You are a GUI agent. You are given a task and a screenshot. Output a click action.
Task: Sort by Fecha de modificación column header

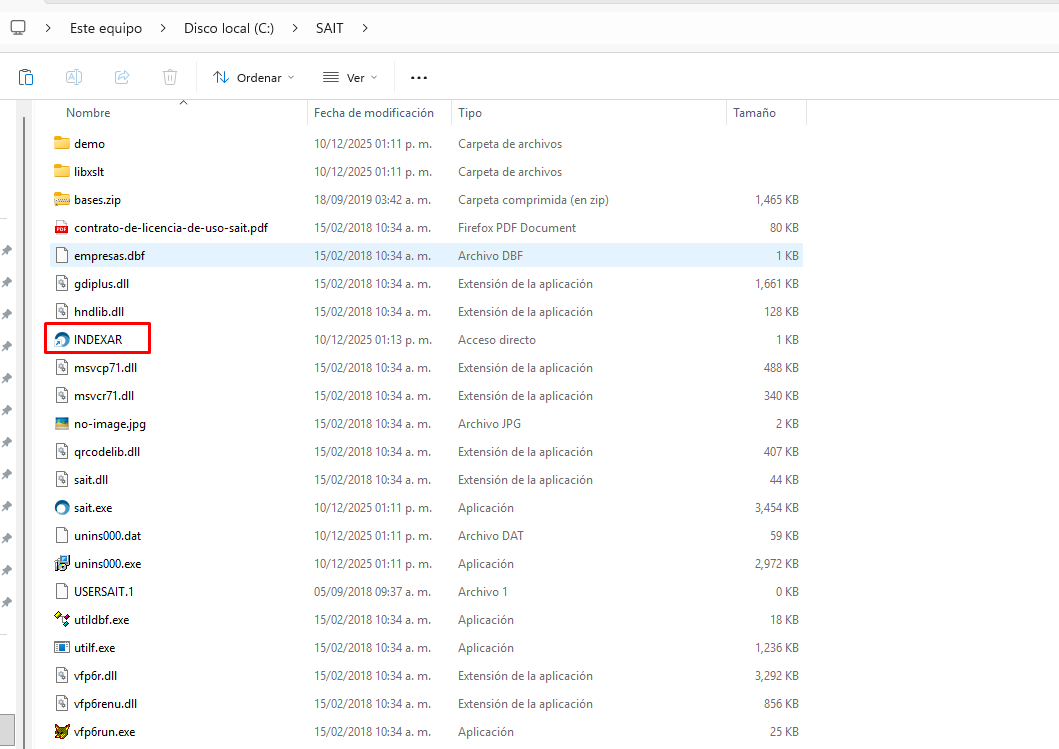374,113
